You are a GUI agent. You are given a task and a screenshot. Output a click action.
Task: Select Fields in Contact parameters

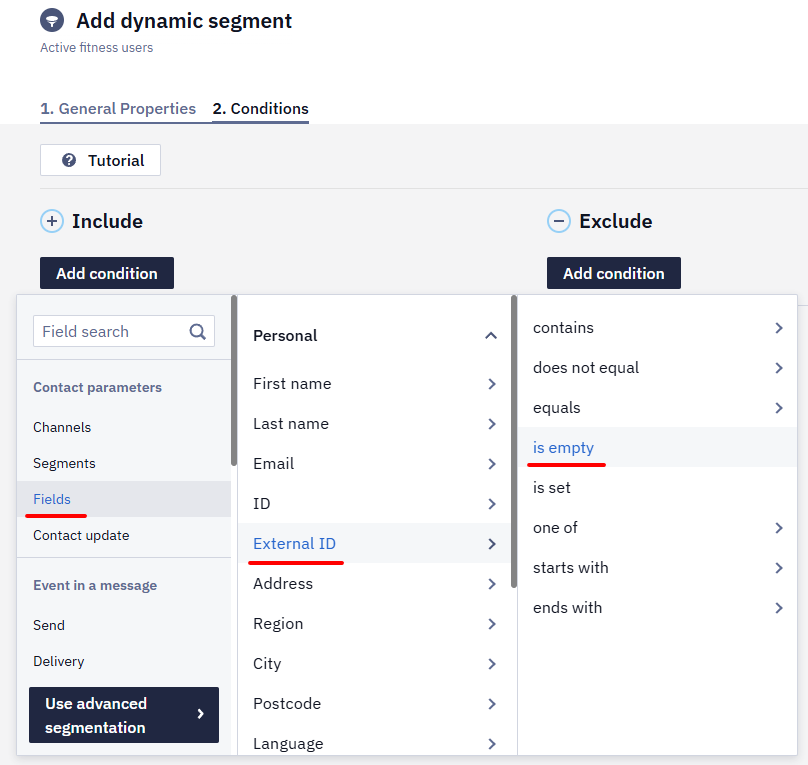click(x=124, y=499)
